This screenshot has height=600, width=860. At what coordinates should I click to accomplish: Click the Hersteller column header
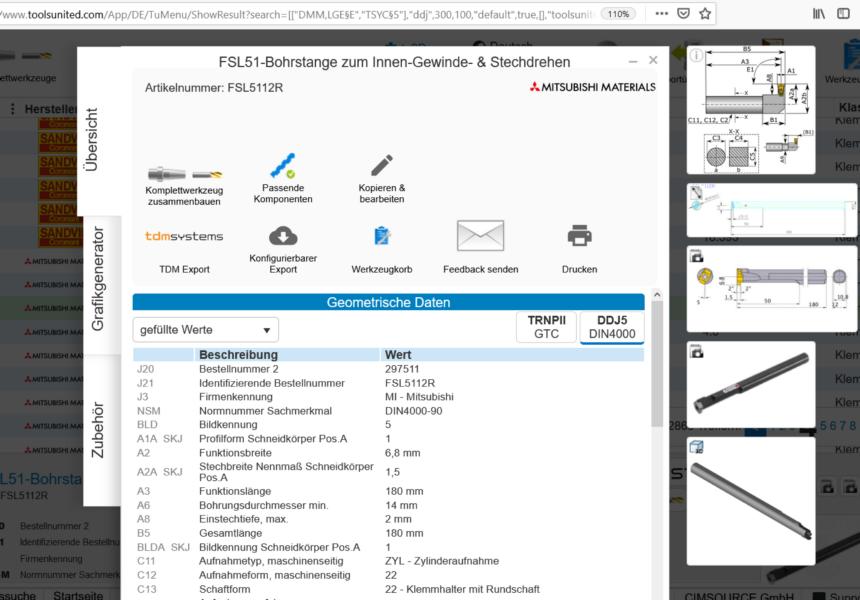coord(50,109)
